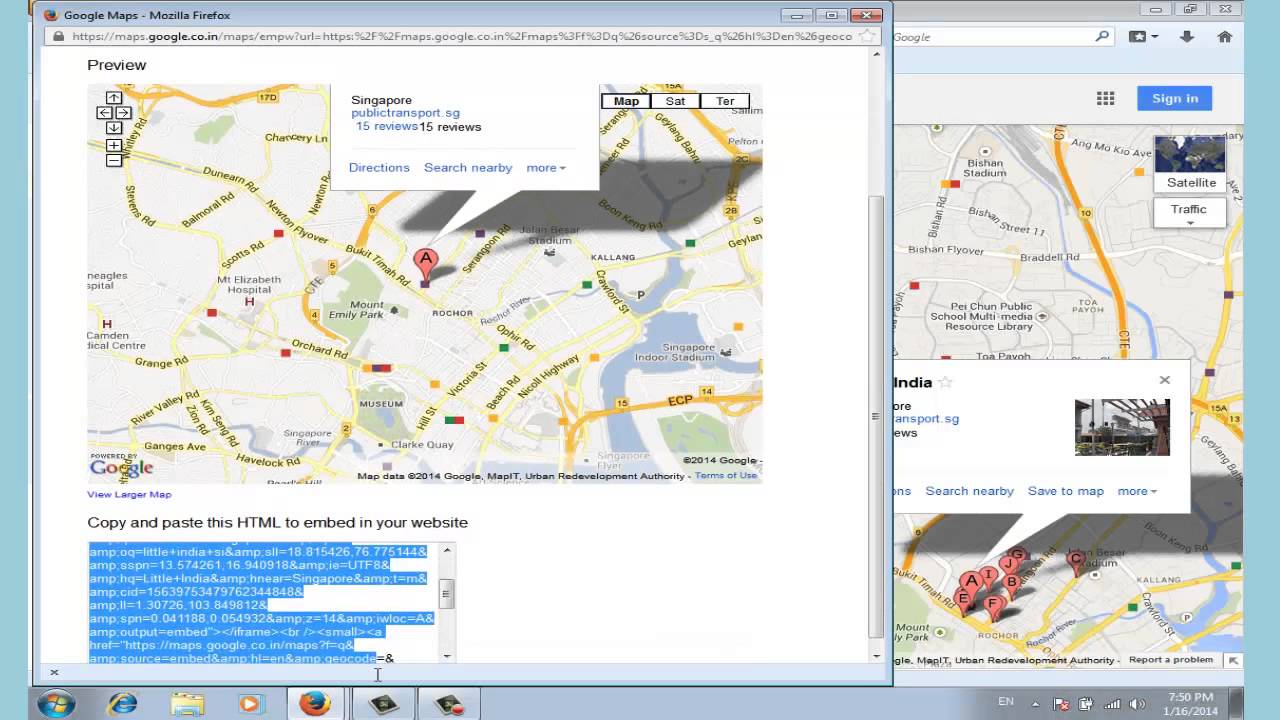
Task: Close the bar with the small x at the popup's bottom left
Action: click(x=54, y=673)
